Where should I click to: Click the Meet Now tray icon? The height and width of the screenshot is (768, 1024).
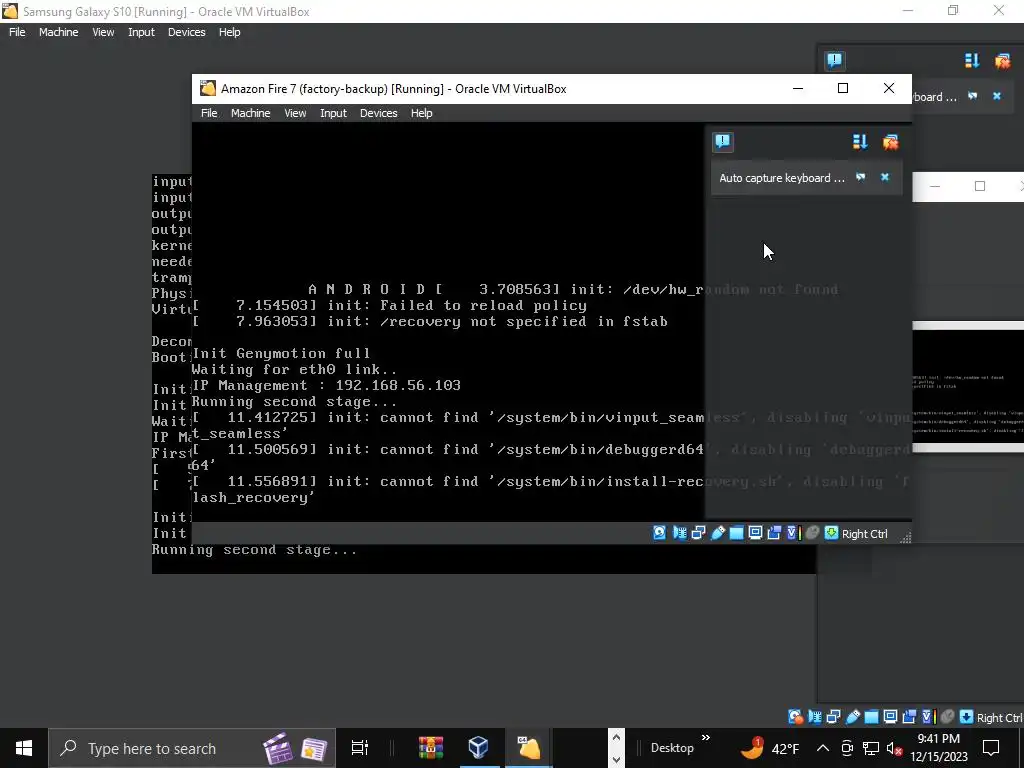coord(847,748)
